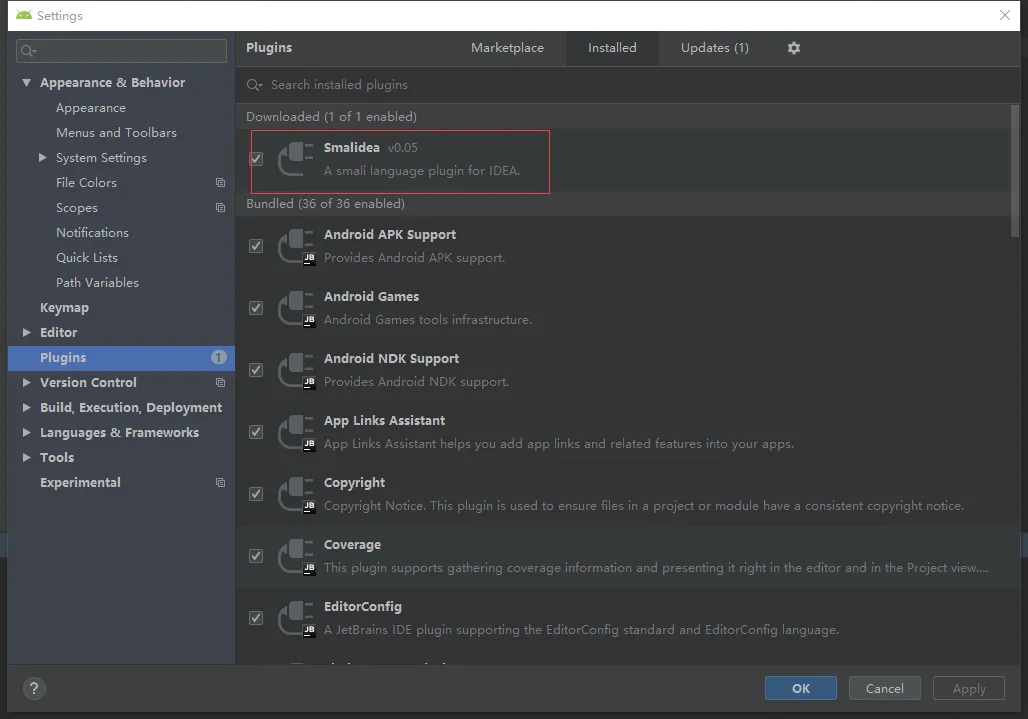Screen dimensions: 1028x719
Task: Click the Cancel button
Action: 884,688
